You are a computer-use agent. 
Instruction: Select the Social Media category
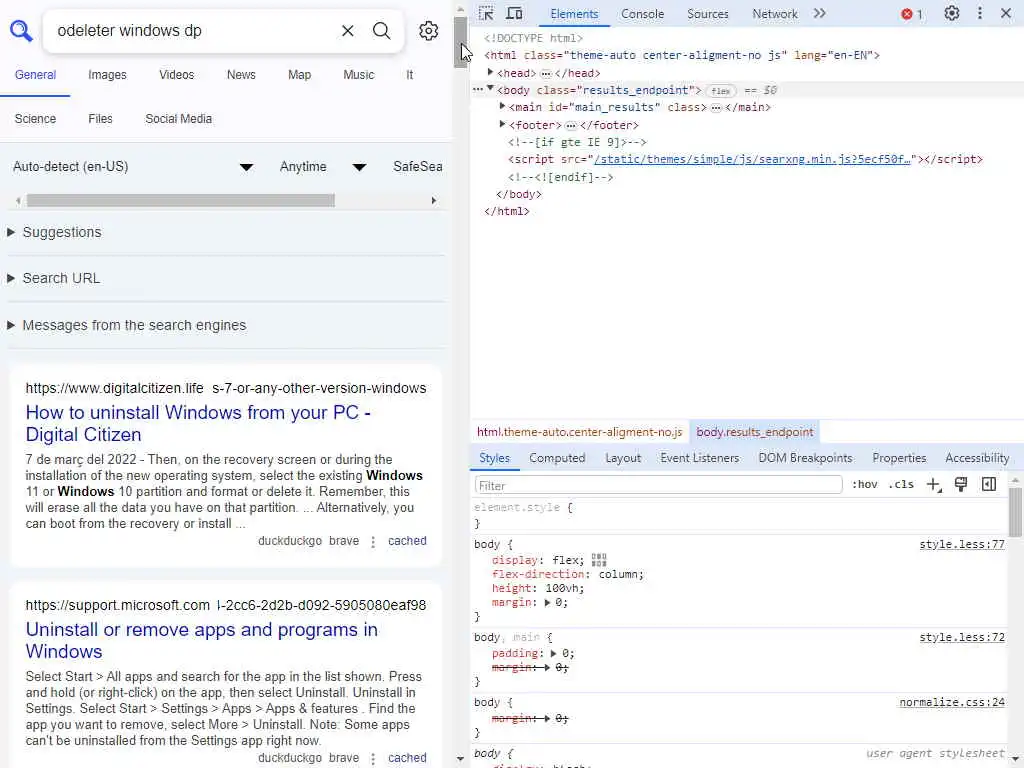178,119
